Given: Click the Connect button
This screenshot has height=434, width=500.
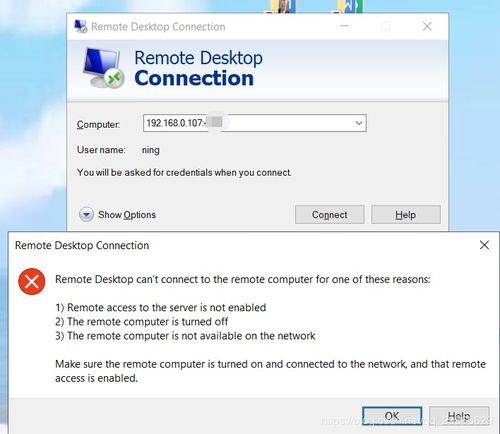Looking at the screenshot, I should 329,214.
